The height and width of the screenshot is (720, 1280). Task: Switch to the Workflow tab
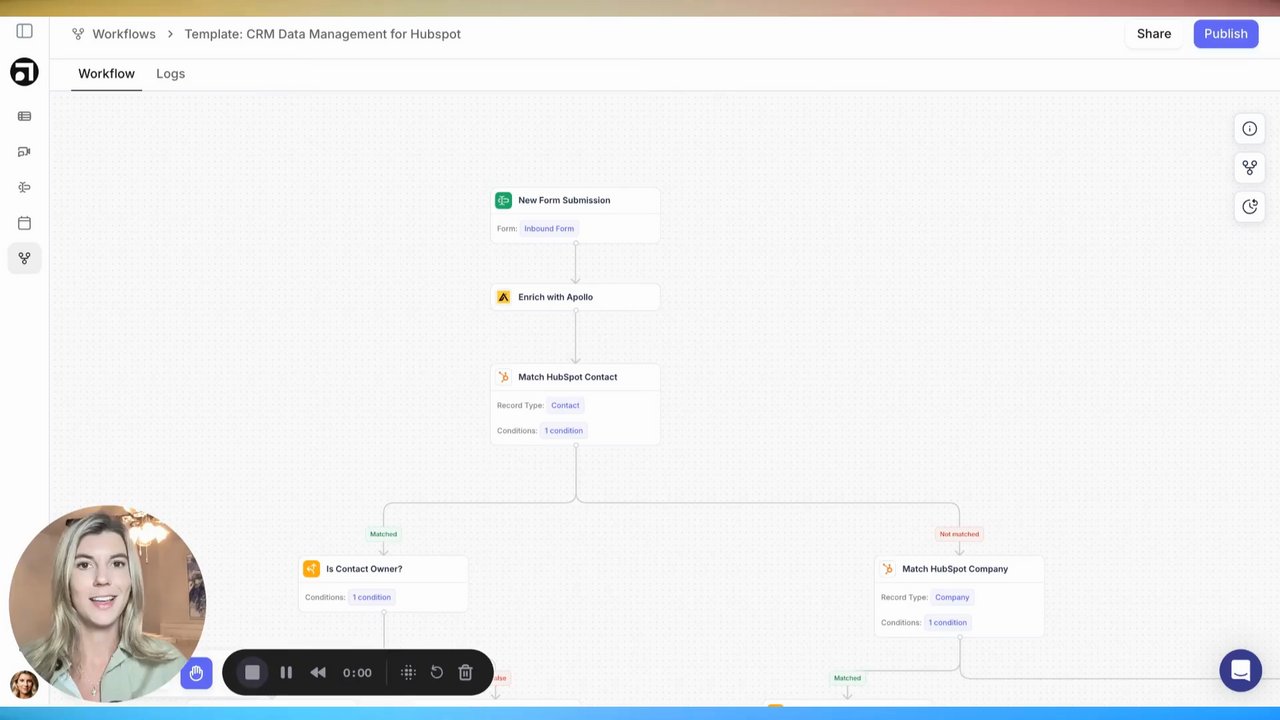[106, 74]
